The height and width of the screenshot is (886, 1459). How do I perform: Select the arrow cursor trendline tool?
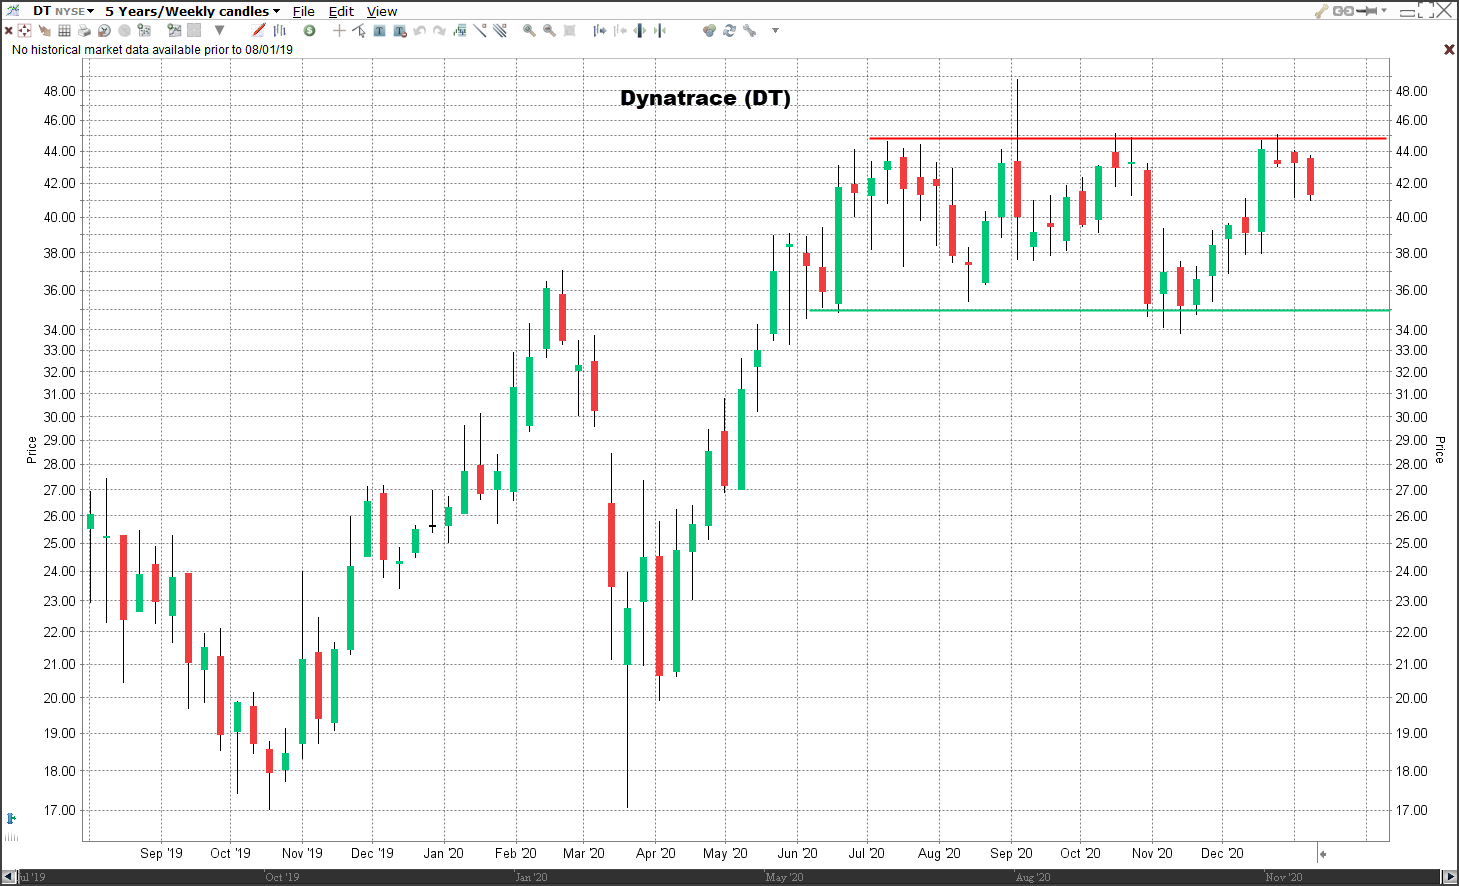coord(359,31)
